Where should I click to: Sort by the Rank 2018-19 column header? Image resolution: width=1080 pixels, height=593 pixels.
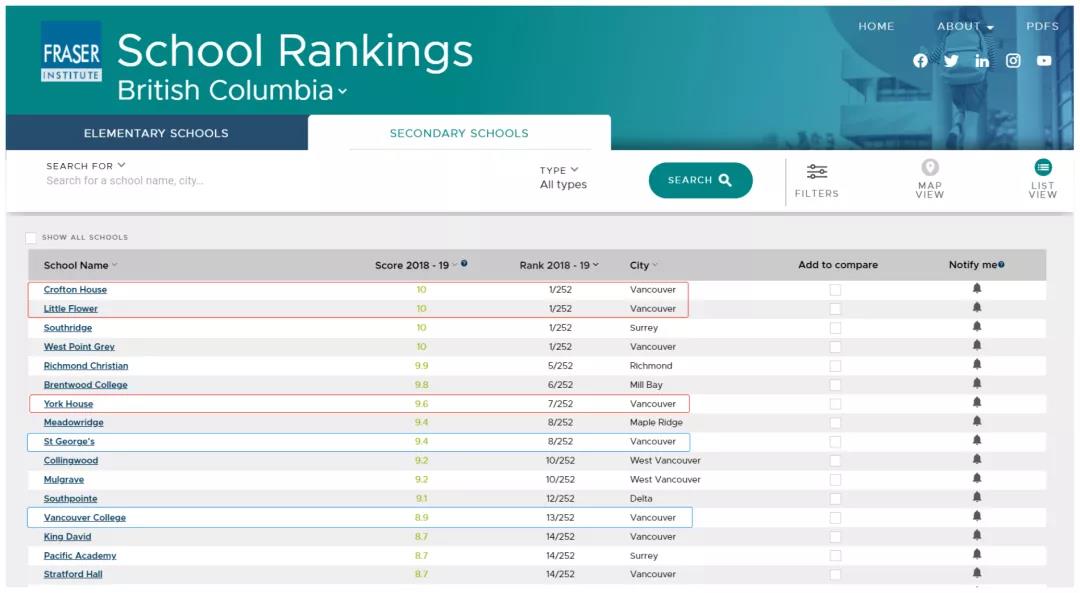pos(558,265)
